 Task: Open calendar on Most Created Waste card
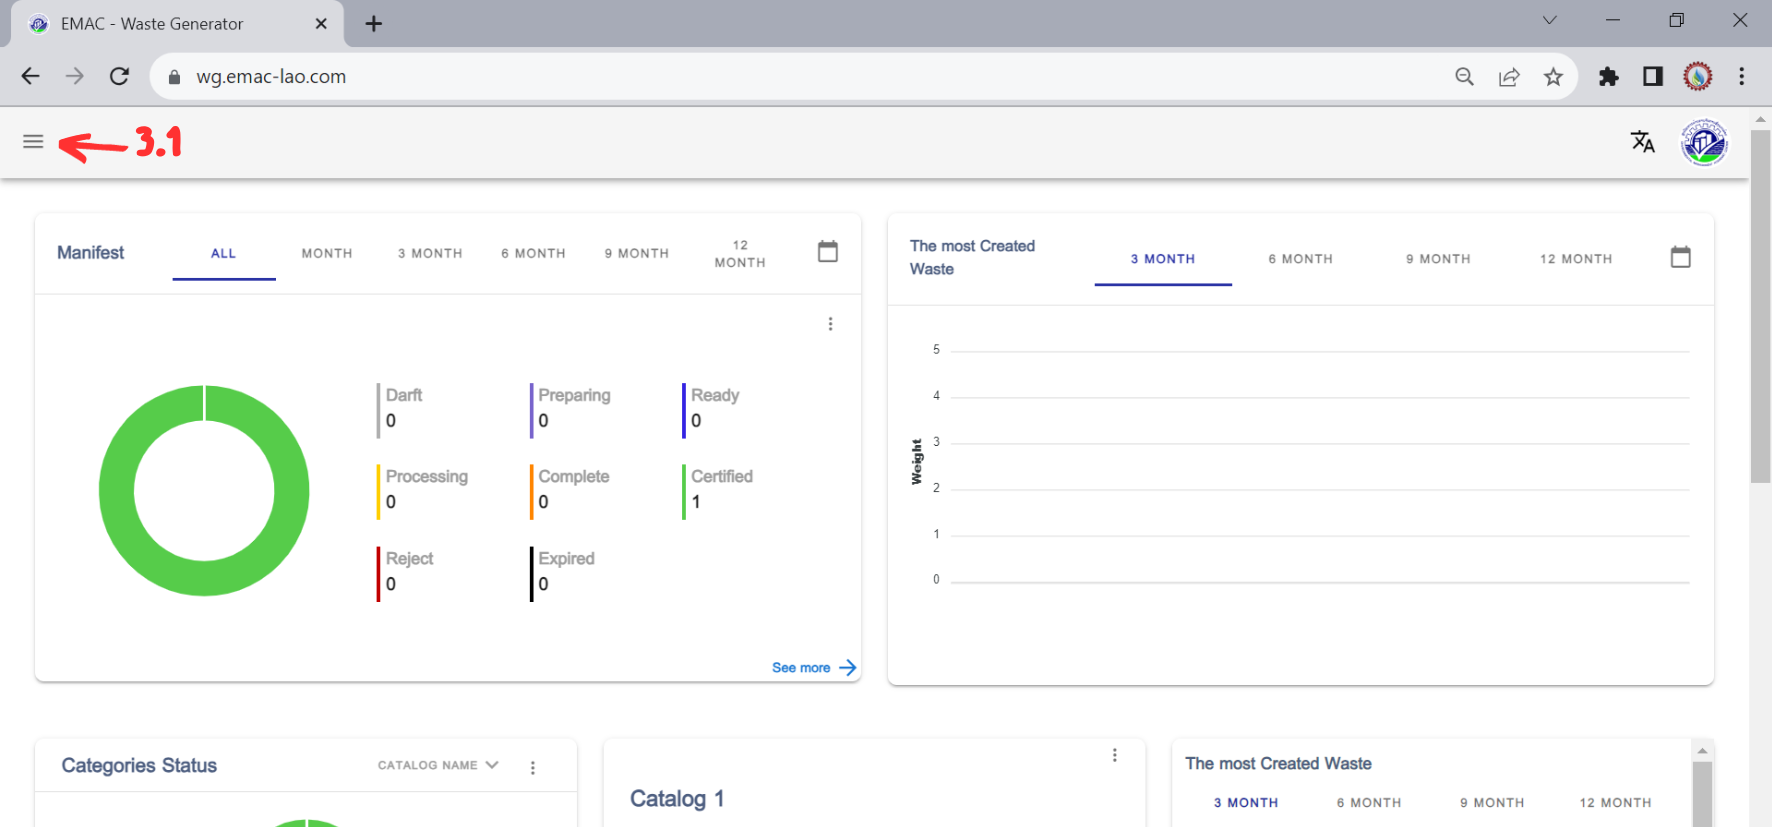pyautogui.click(x=1680, y=258)
